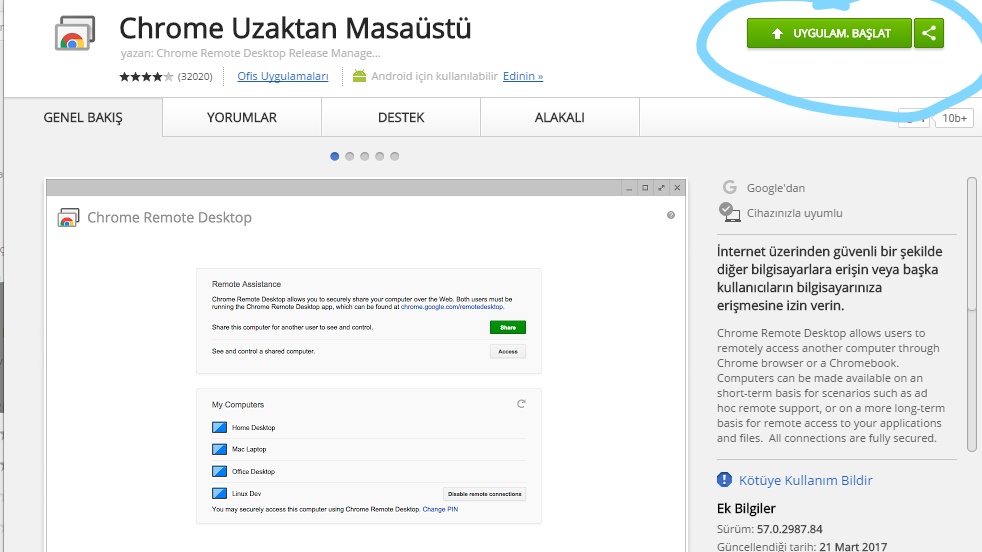Click the 'Ek Bilgiler' heading
This screenshot has height=552, width=982.
(x=746, y=508)
